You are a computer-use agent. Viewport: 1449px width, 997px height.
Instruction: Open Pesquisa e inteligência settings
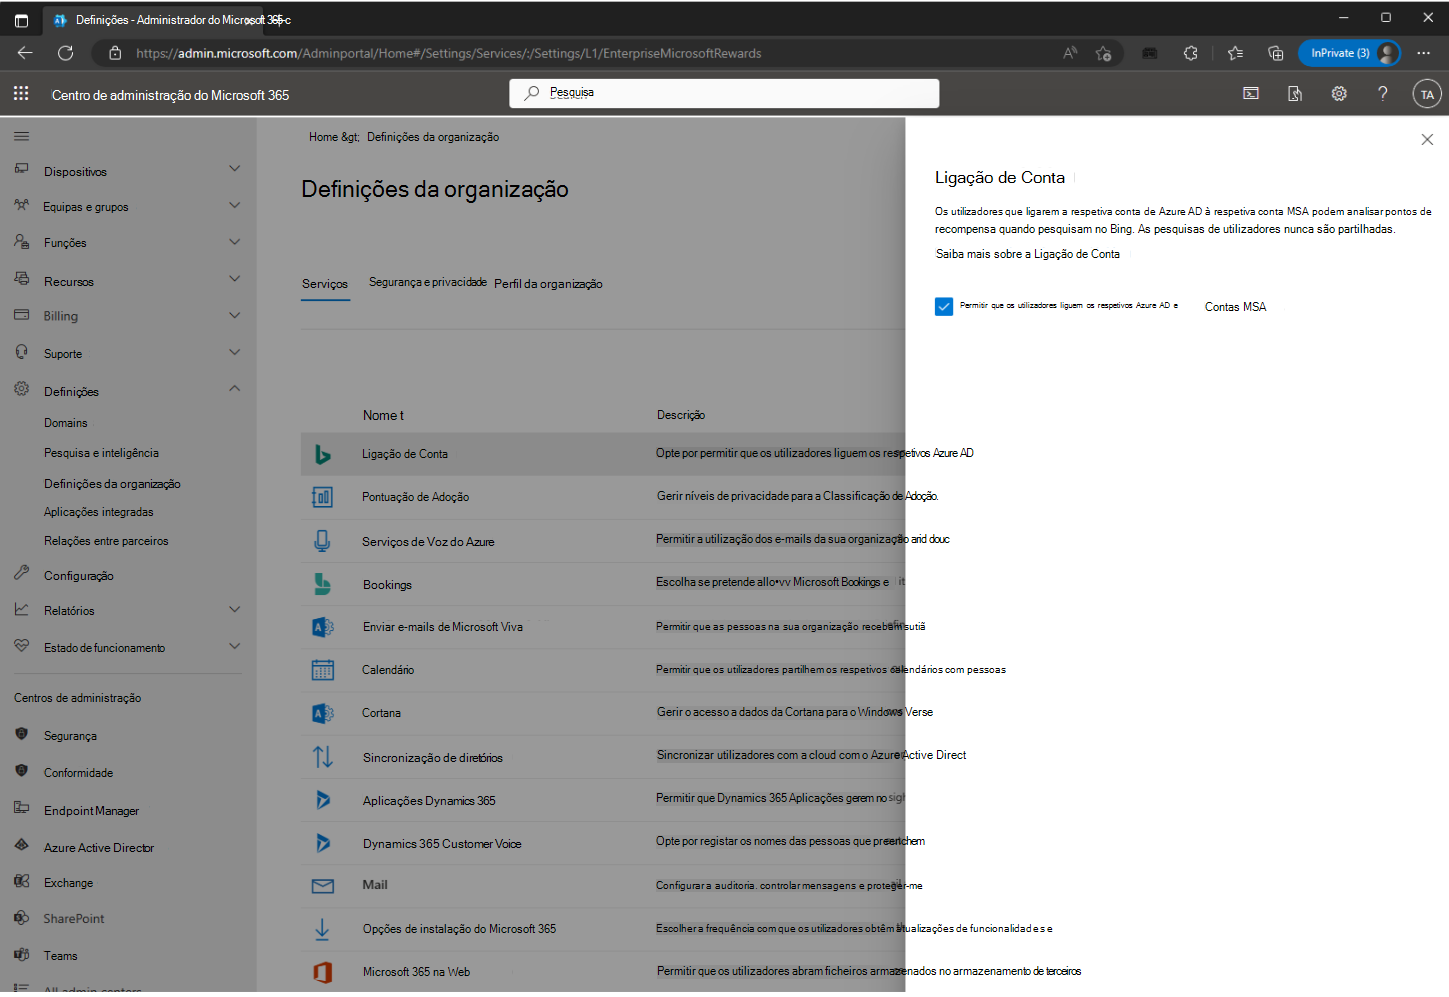tap(101, 453)
